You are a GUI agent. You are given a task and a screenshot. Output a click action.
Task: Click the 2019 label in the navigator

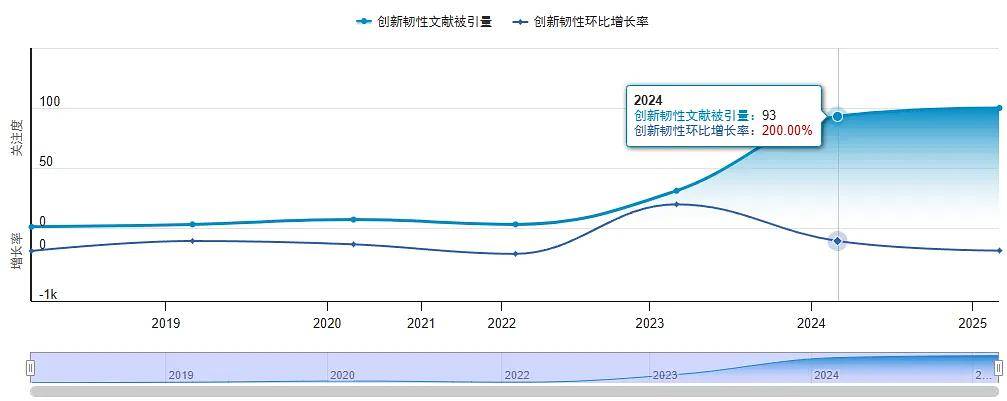[x=180, y=375]
